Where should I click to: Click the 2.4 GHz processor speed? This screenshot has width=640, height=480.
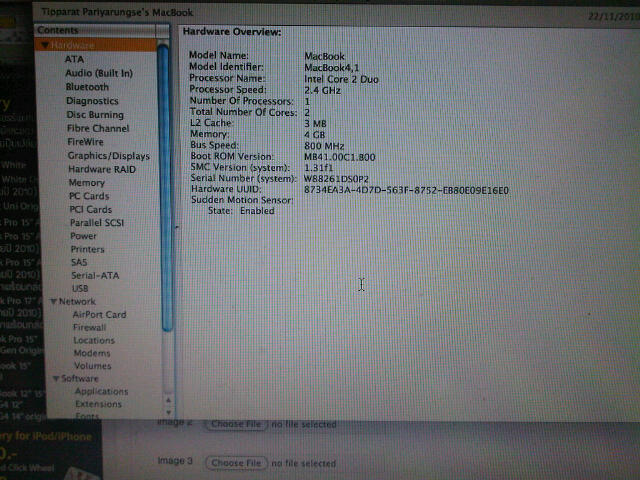[x=322, y=91]
